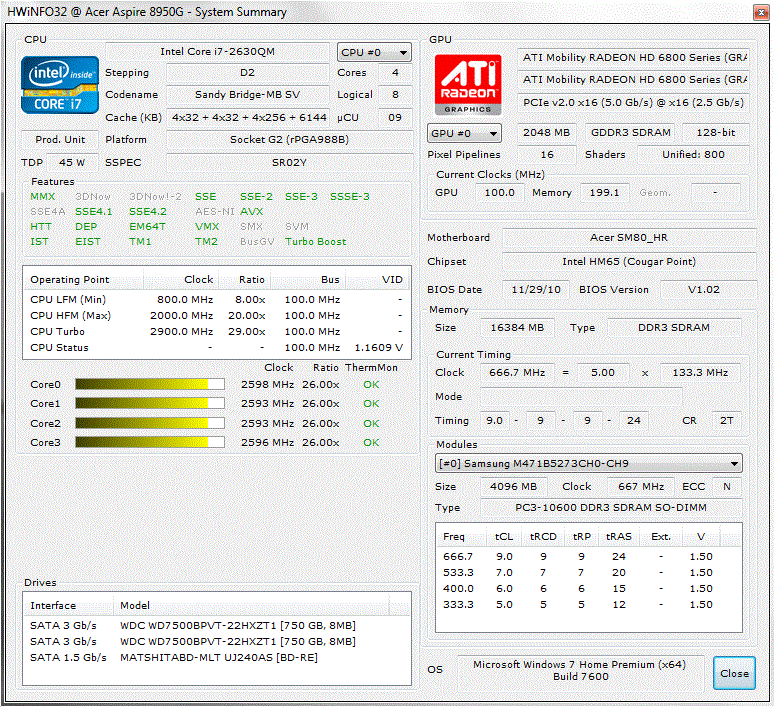Click the SSSE-3 feature label
The width and height of the screenshot is (775, 707).
coord(349,196)
